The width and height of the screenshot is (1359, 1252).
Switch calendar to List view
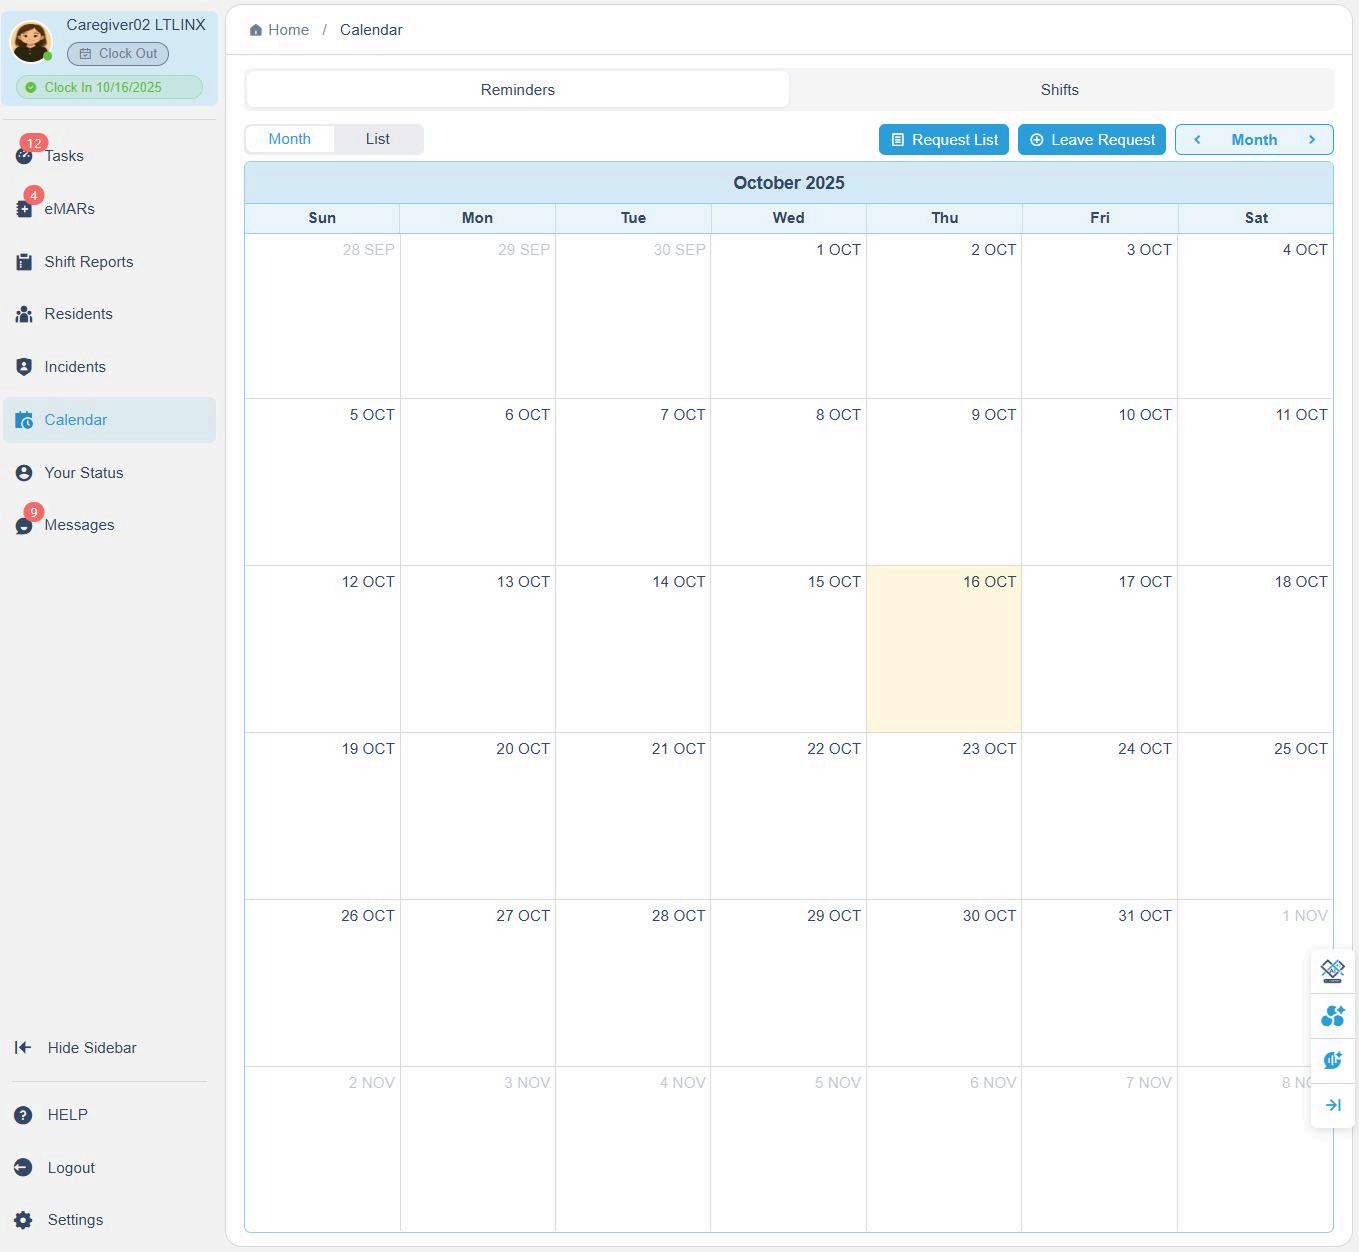pos(377,139)
